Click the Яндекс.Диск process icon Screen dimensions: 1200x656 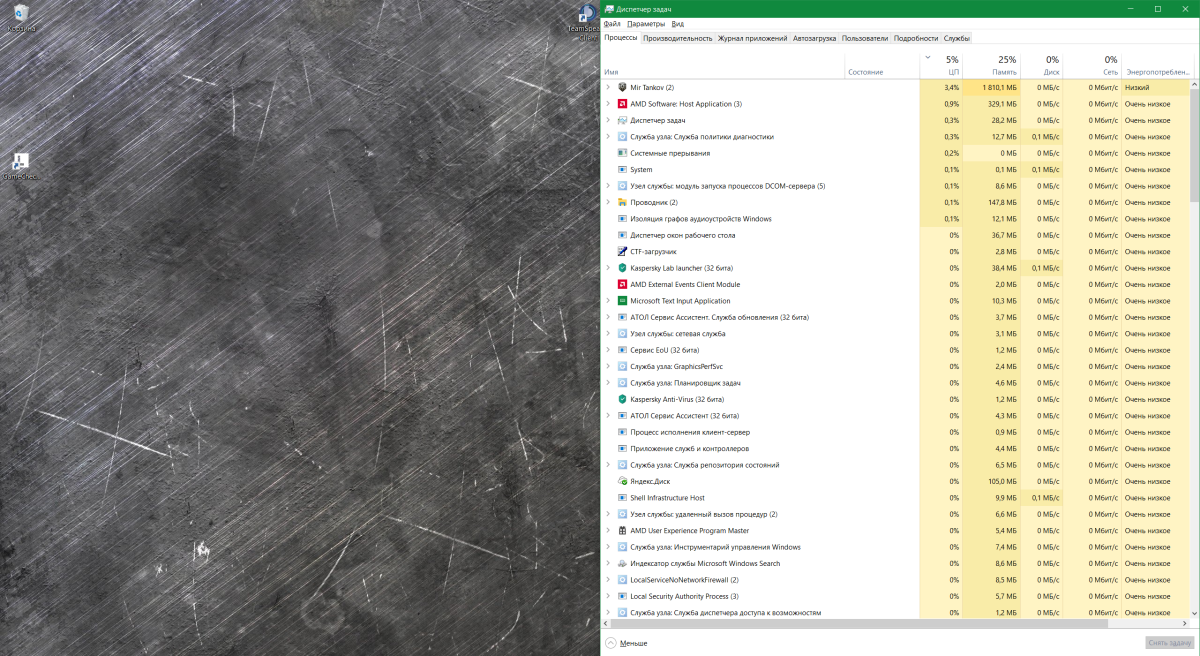622,481
